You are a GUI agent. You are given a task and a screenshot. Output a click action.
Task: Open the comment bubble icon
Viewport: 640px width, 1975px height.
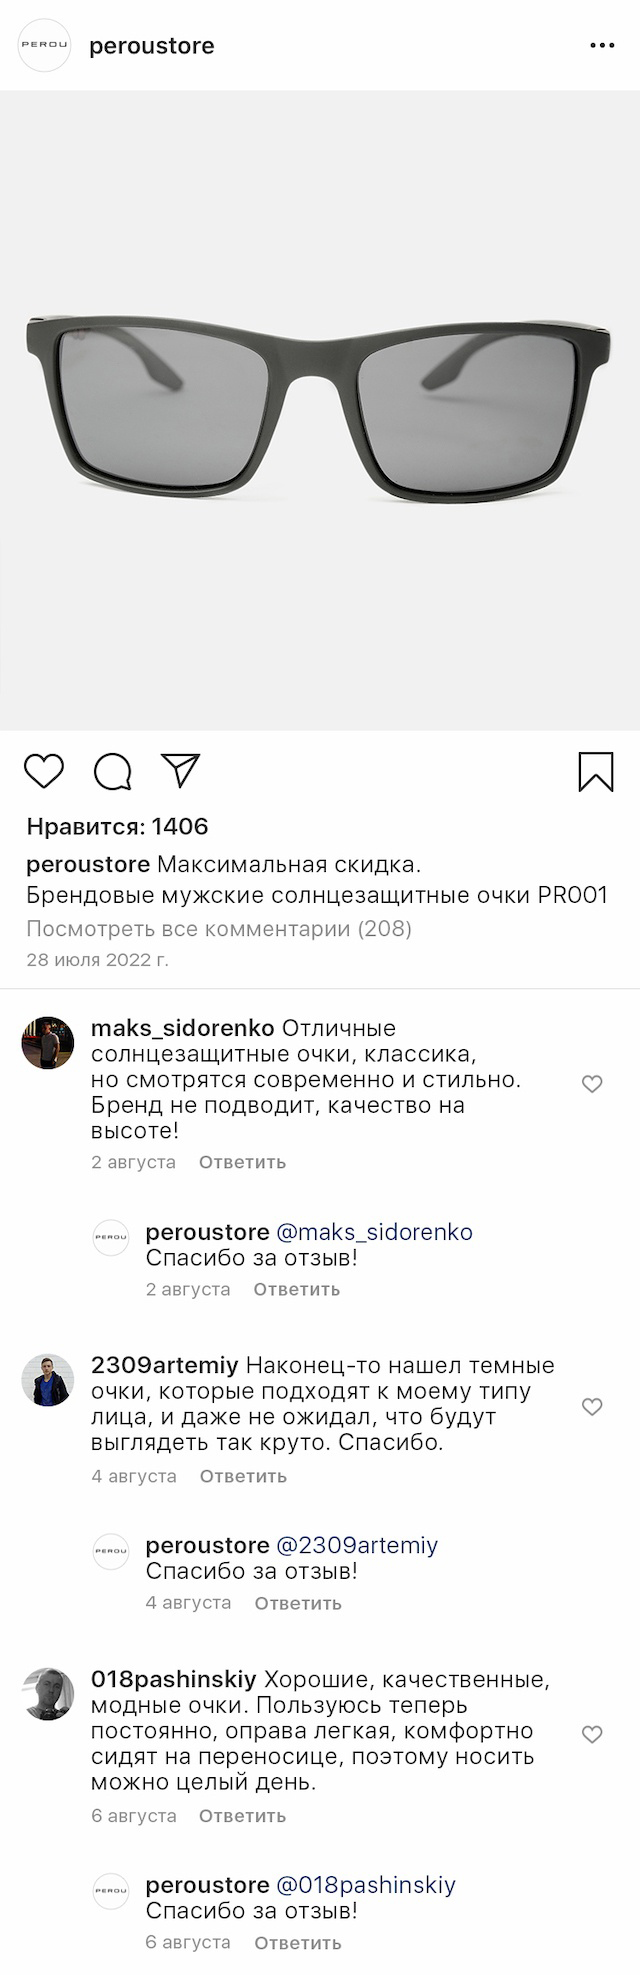point(112,771)
